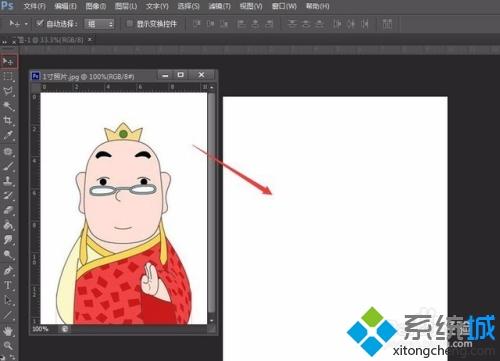Select the Magic Wand tool
The width and height of the screenshot is (500, 361).
pyautogui.click(x=8, y=106)
